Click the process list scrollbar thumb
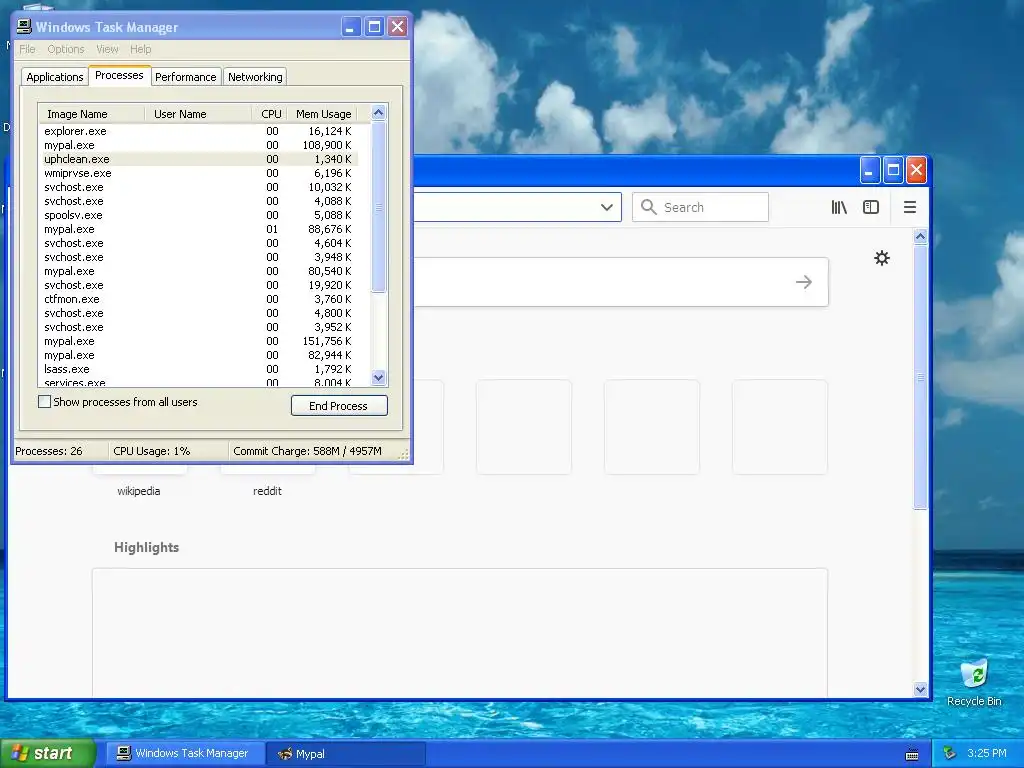The width and height of the screenshot is (1024, 768). (x=378, y=207)
